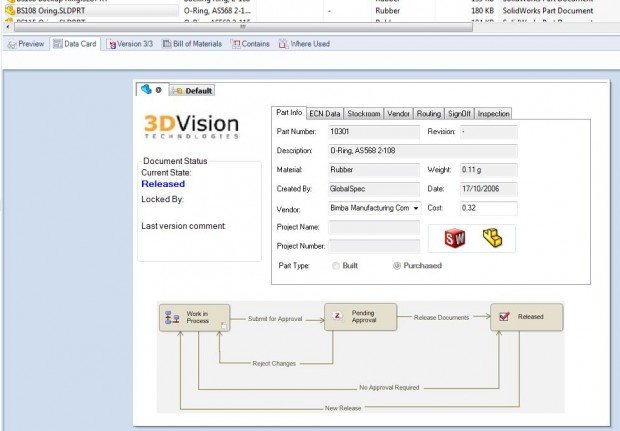Click the yellow part model icon
The height and width of the screenshot is (431, 620).
pyautogui.click(x=492, y=238)
